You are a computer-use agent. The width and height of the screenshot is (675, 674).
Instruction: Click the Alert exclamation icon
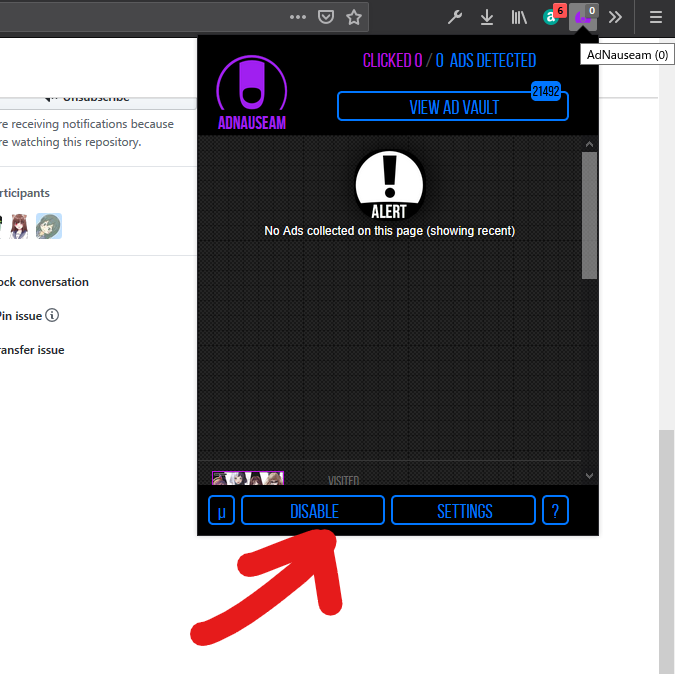click(389, 186)
